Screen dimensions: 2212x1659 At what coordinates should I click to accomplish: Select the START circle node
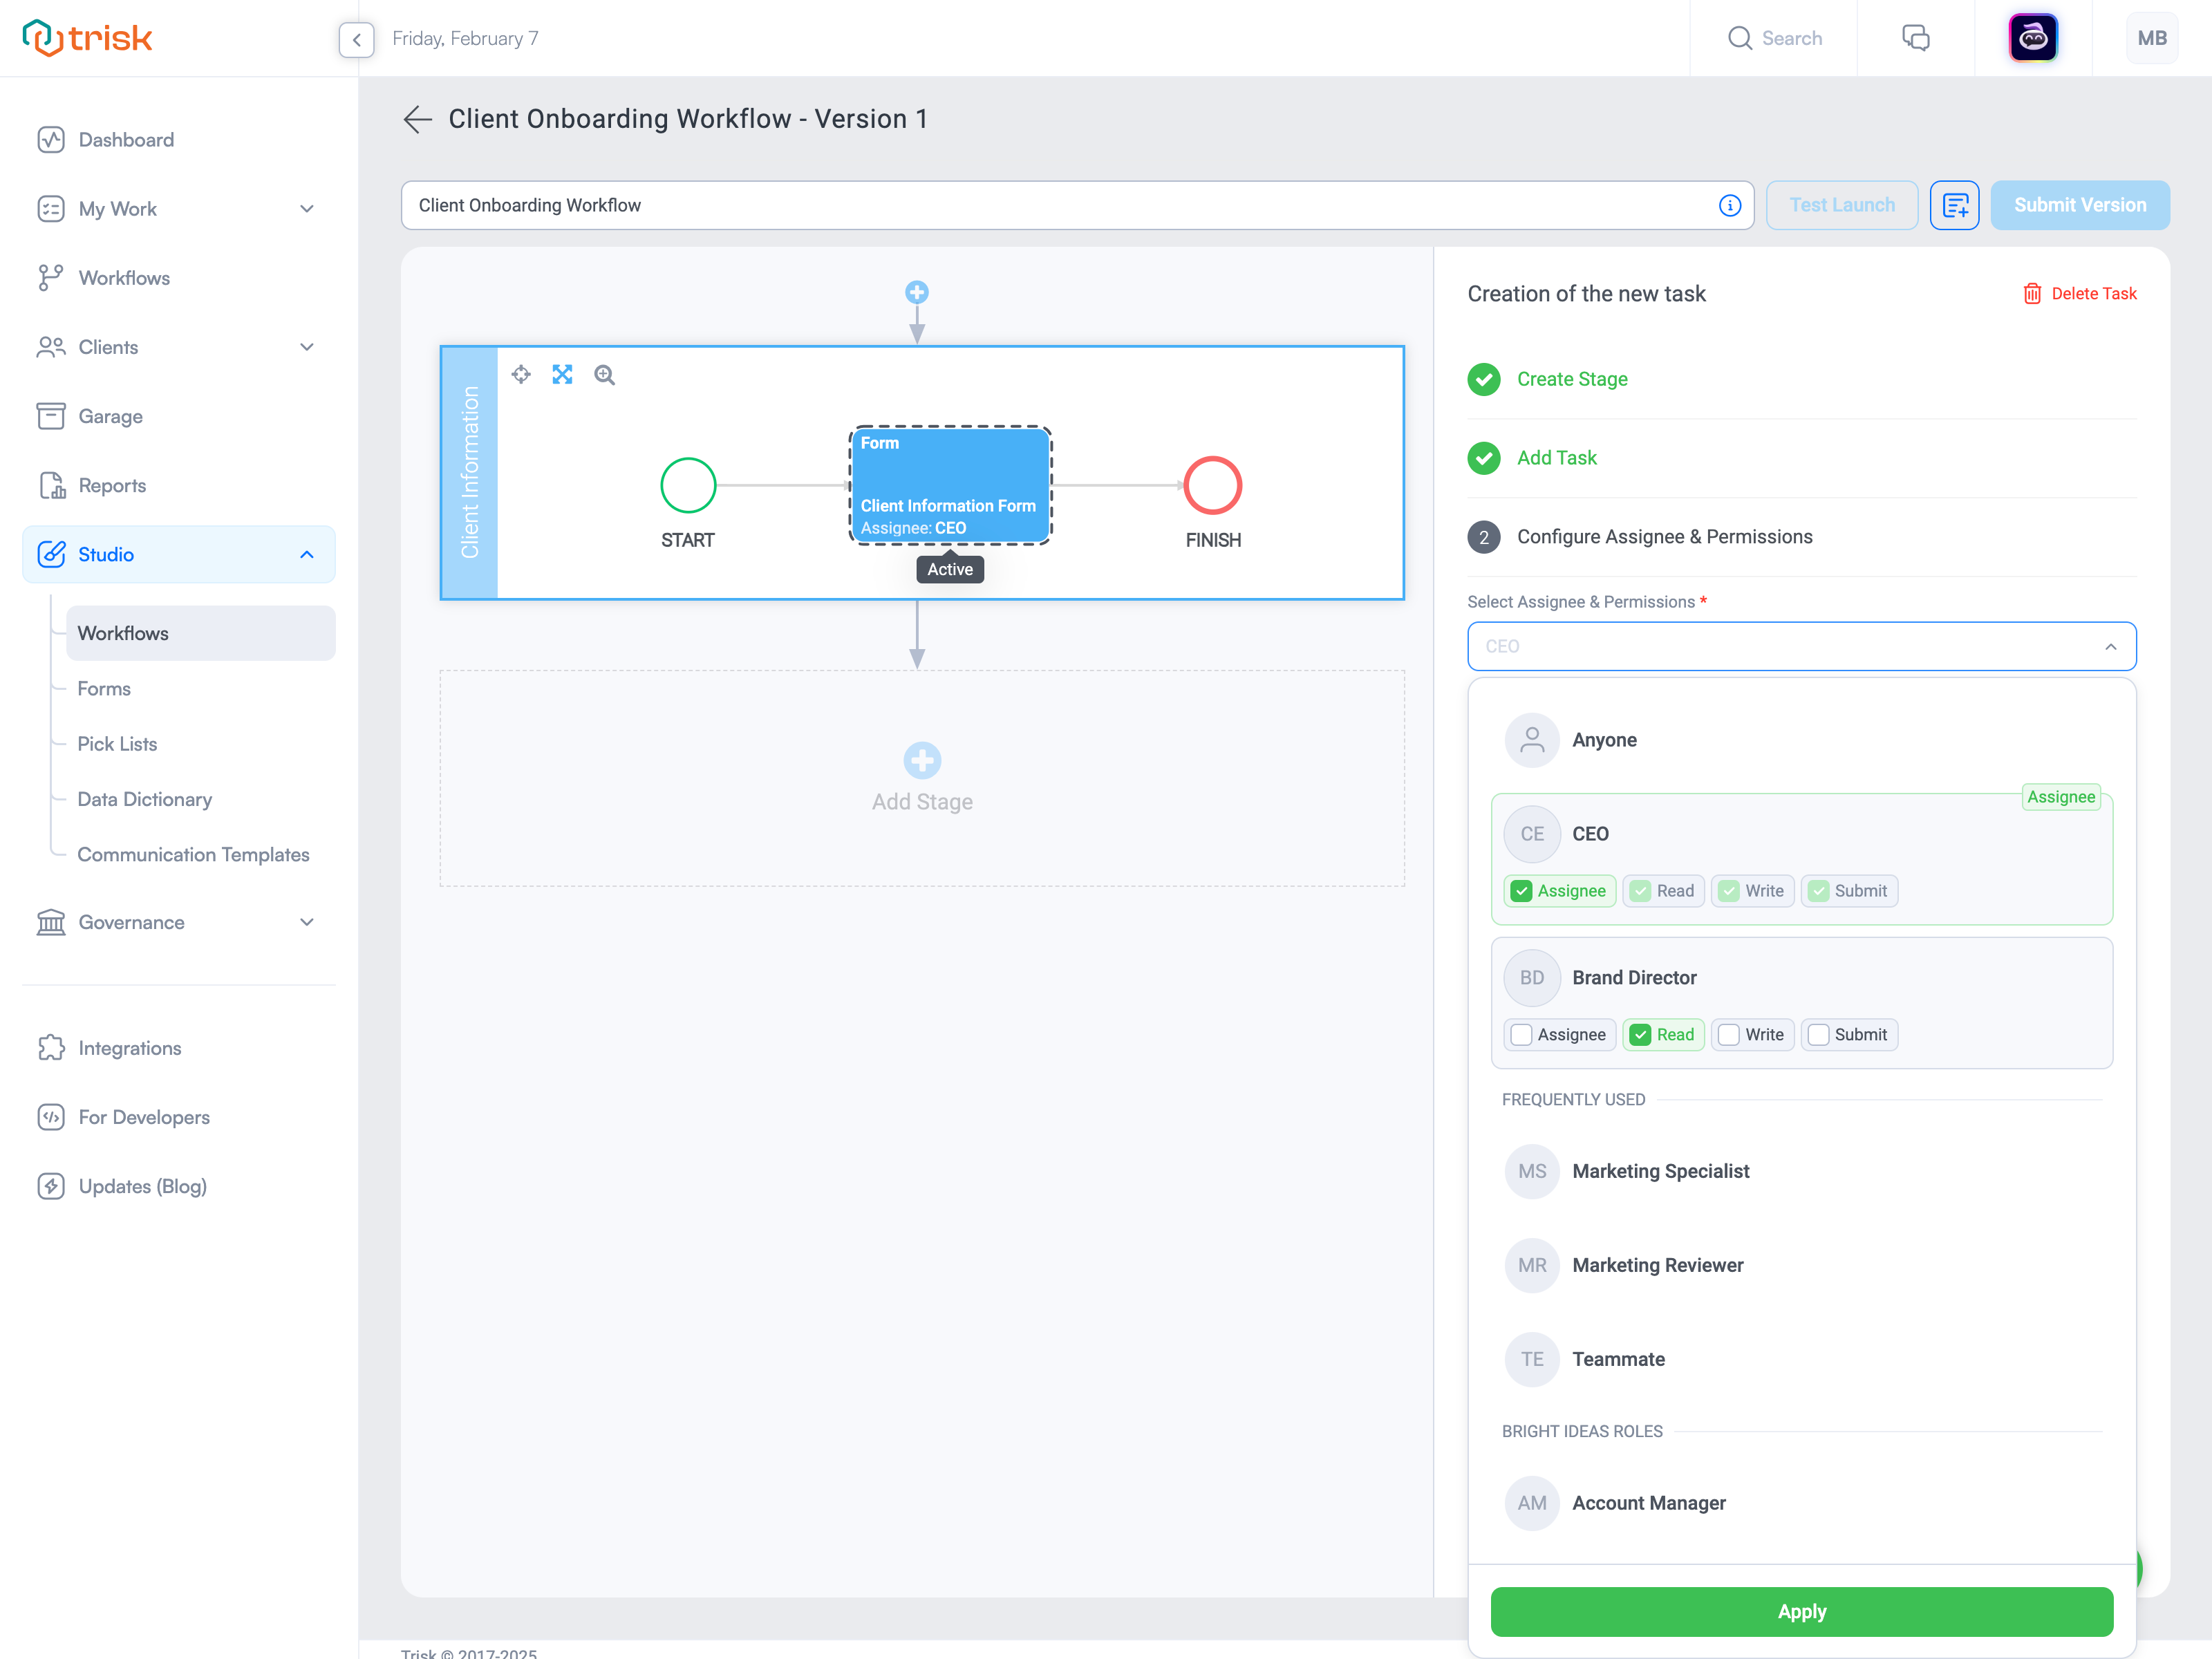[x=688, y=485]
